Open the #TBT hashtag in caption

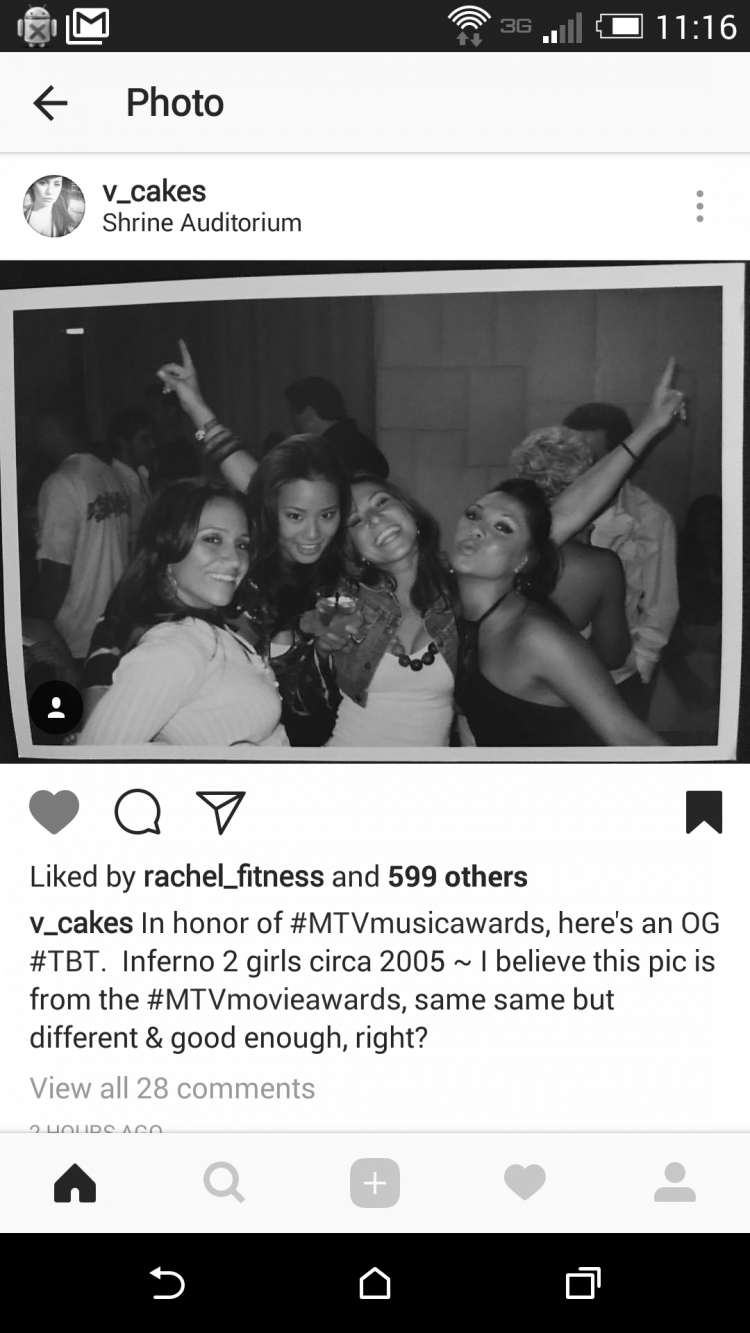68,961
